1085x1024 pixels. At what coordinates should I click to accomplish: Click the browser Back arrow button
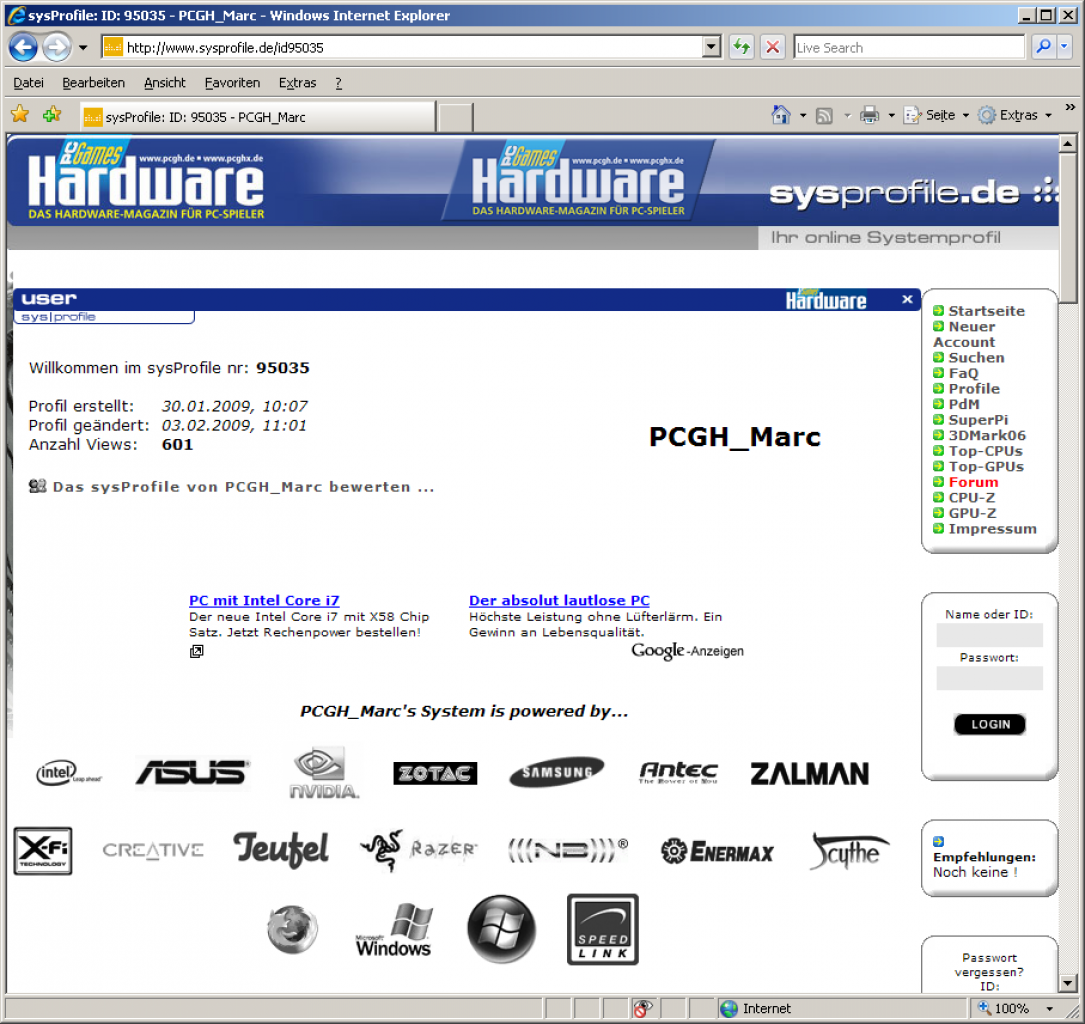[x=23, y=47]
